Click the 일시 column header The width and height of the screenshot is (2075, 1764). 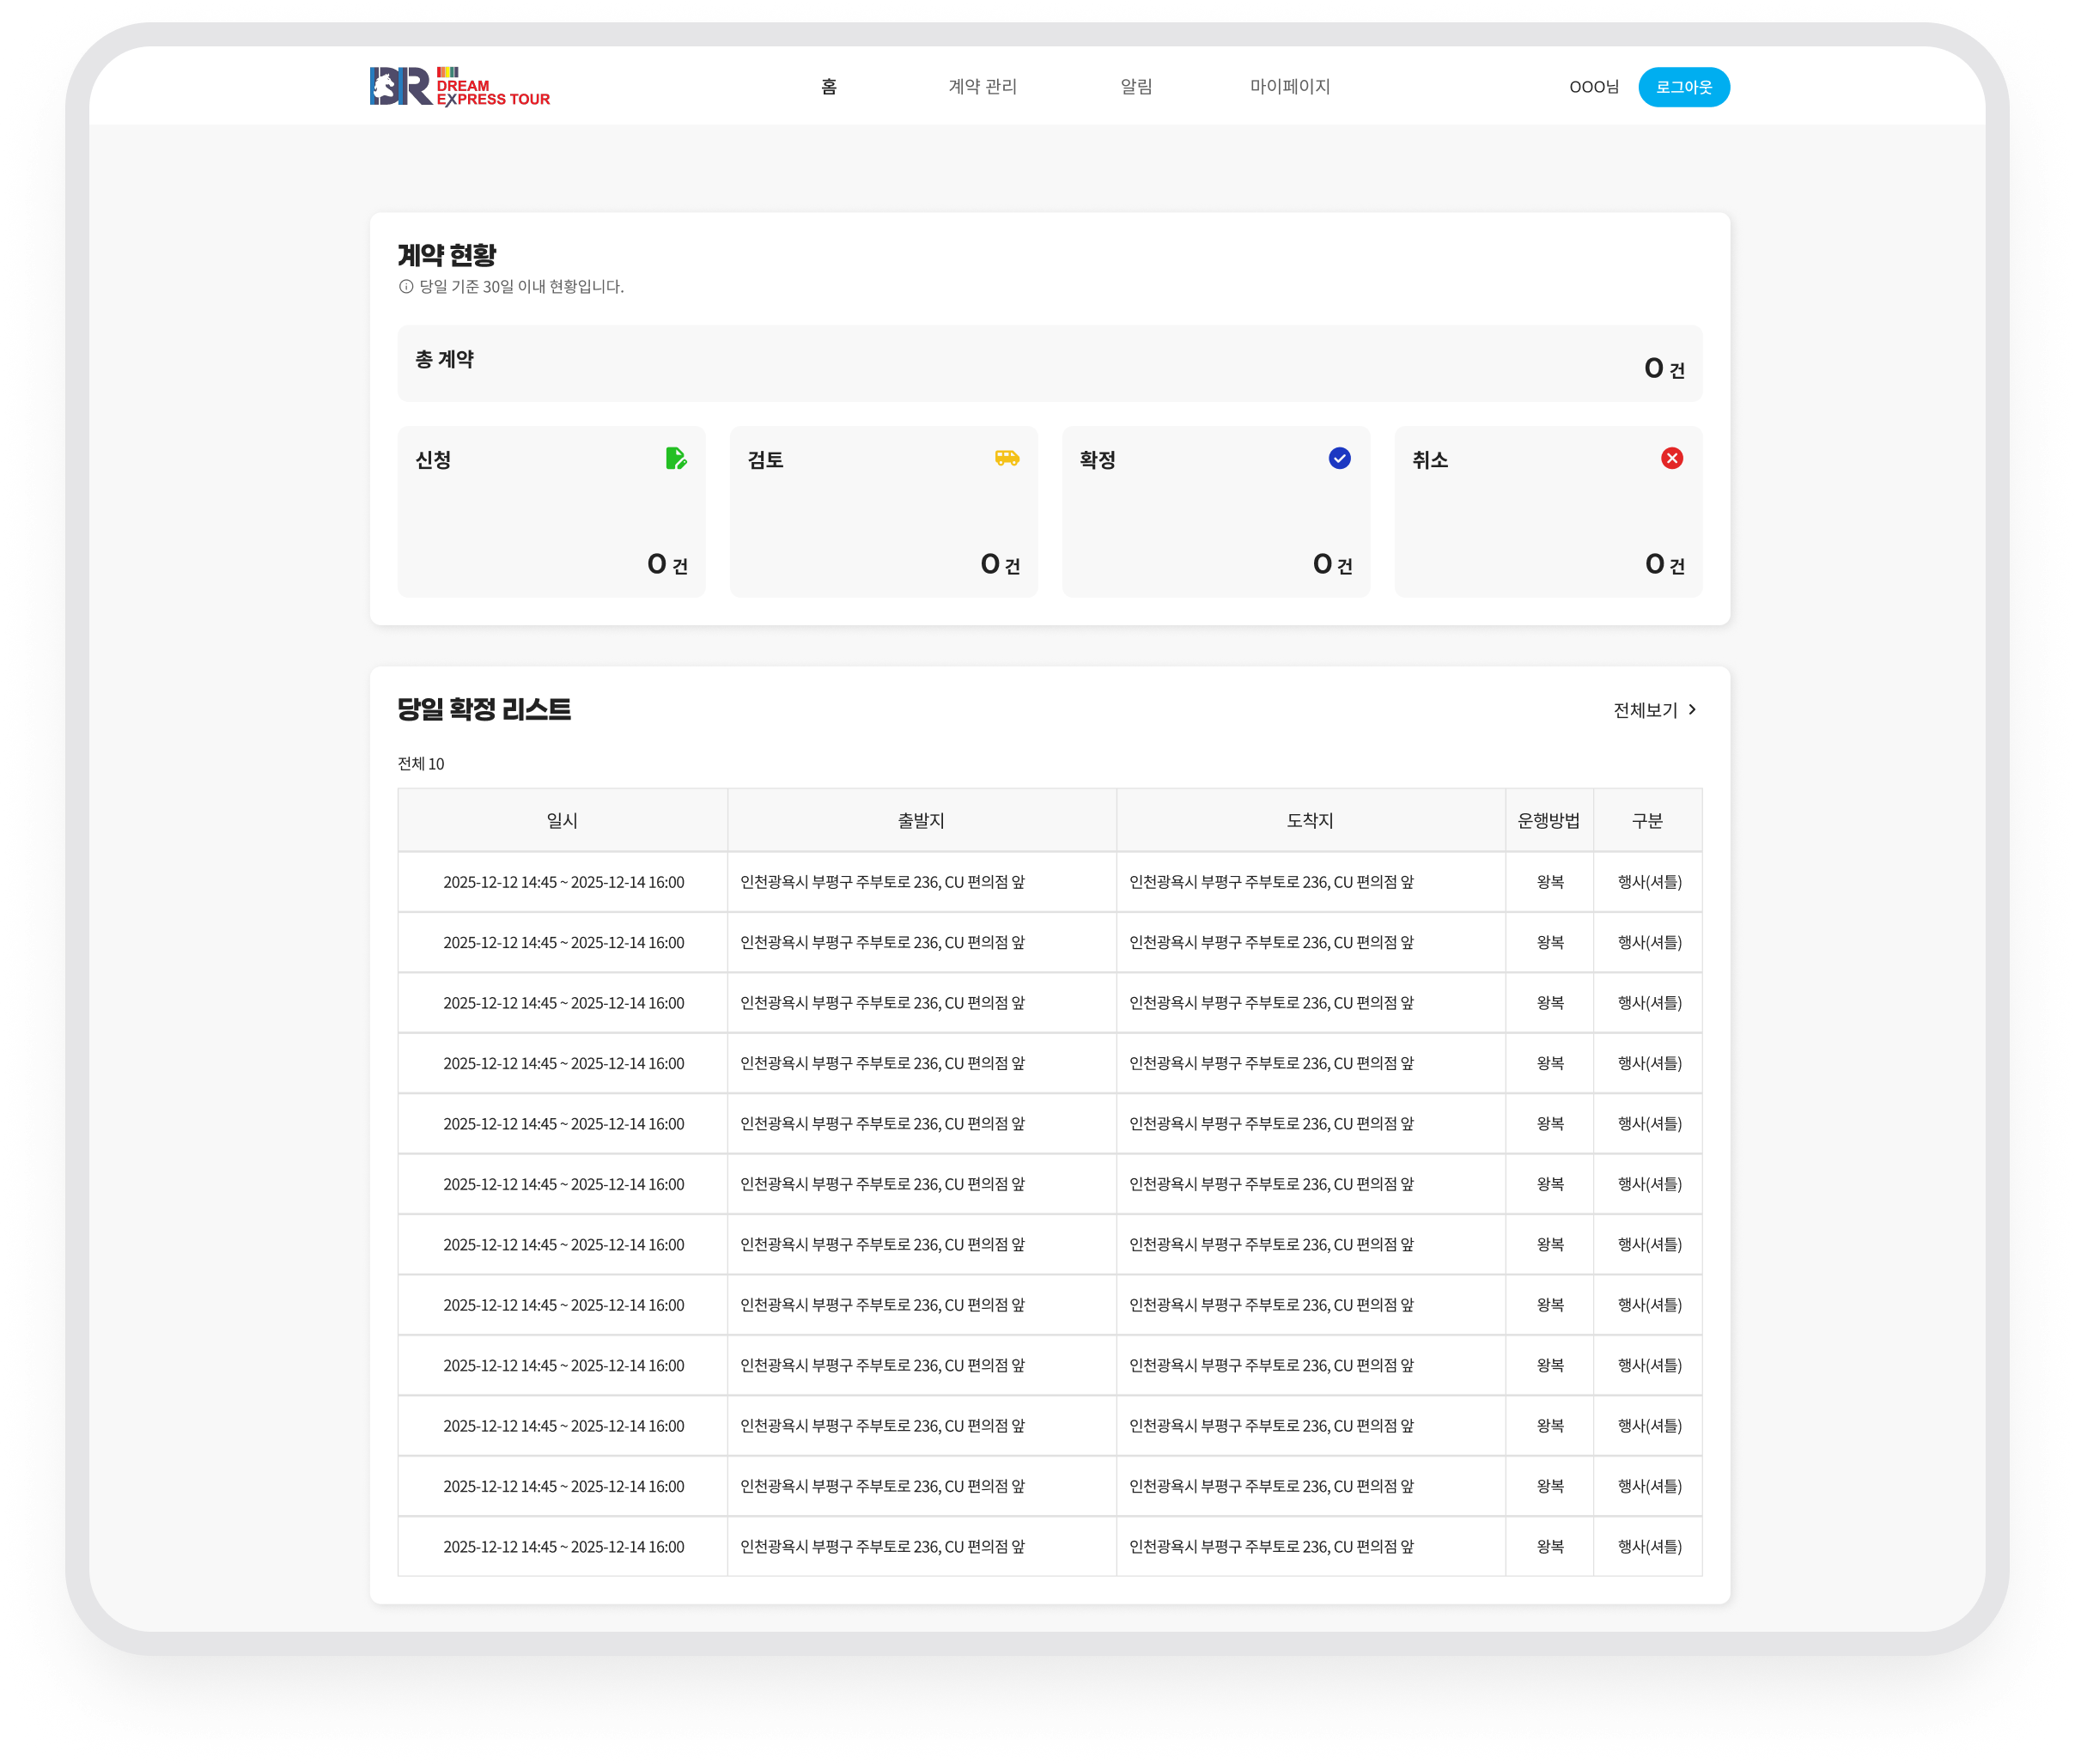click(562, 820)
